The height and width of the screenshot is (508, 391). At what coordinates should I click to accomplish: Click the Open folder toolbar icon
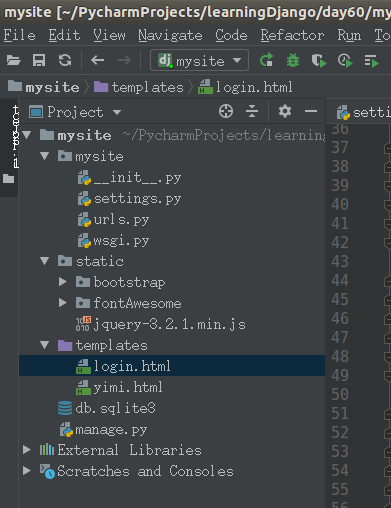(14, 60)
